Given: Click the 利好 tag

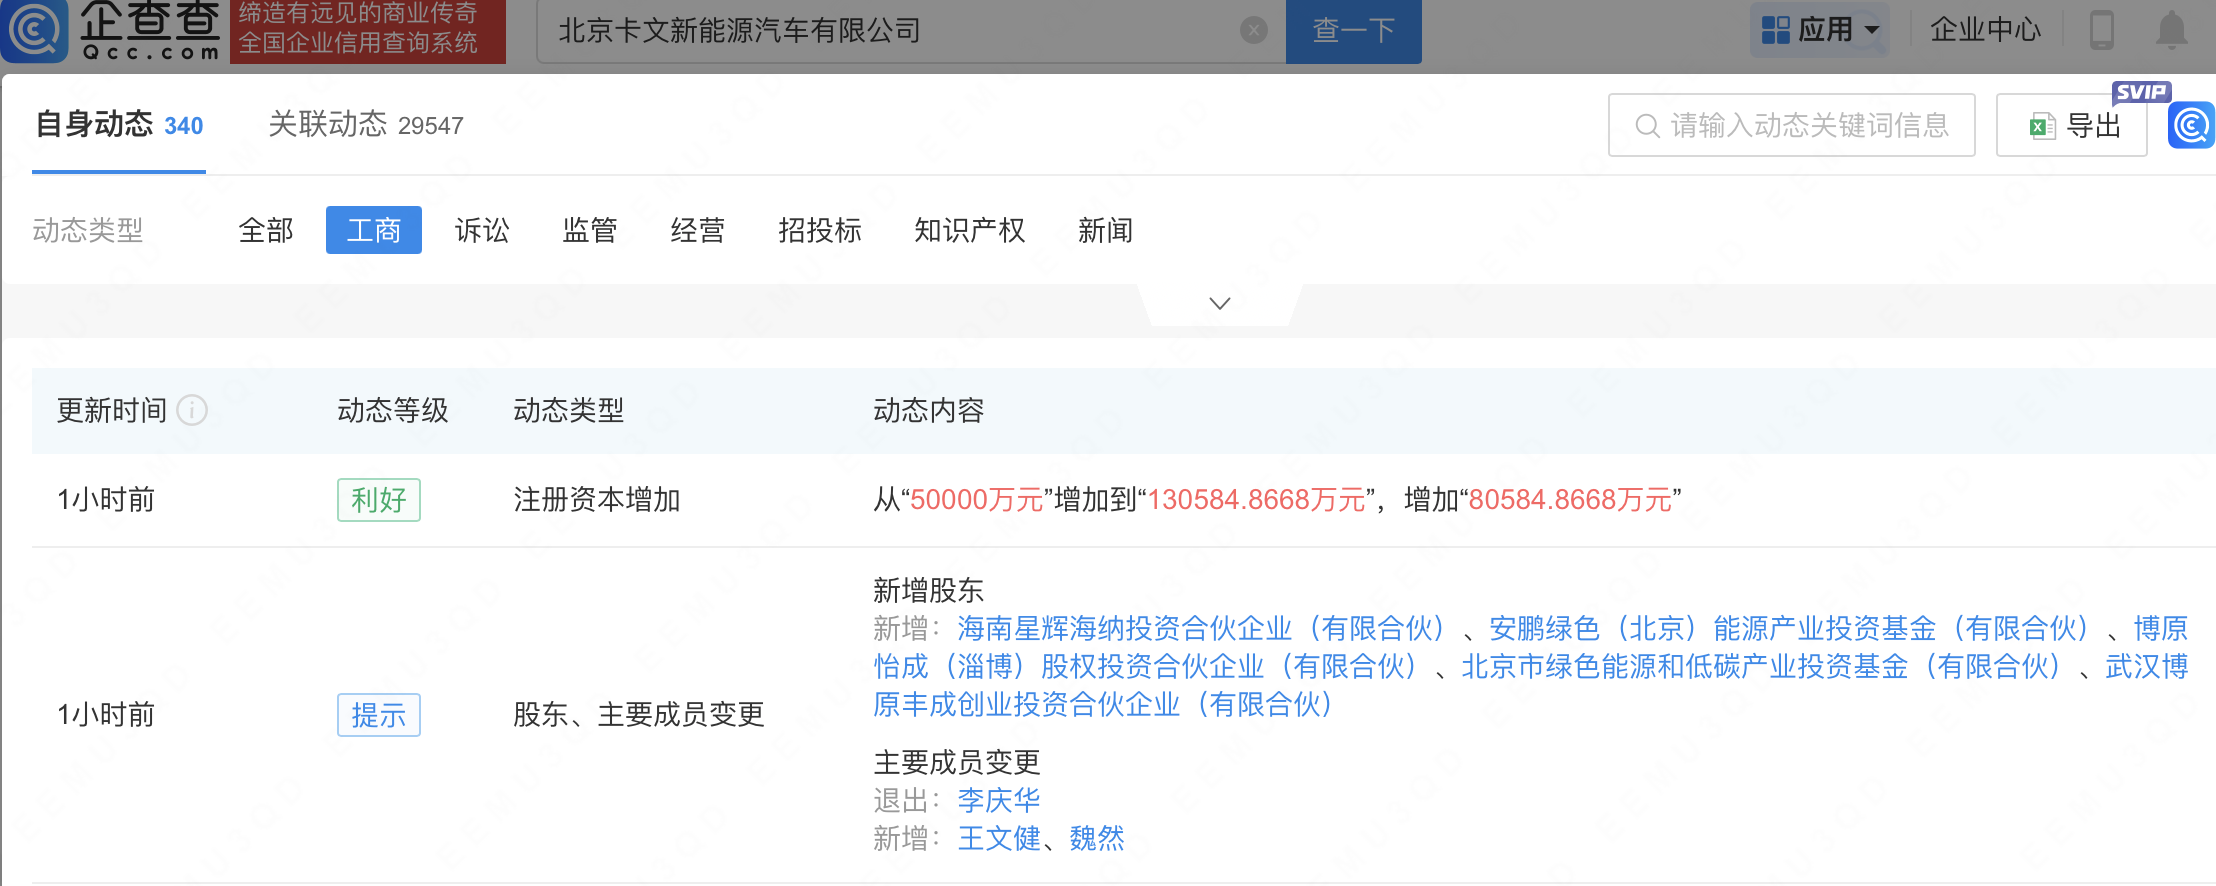Looking at the screenshot, I should (379, 500).
